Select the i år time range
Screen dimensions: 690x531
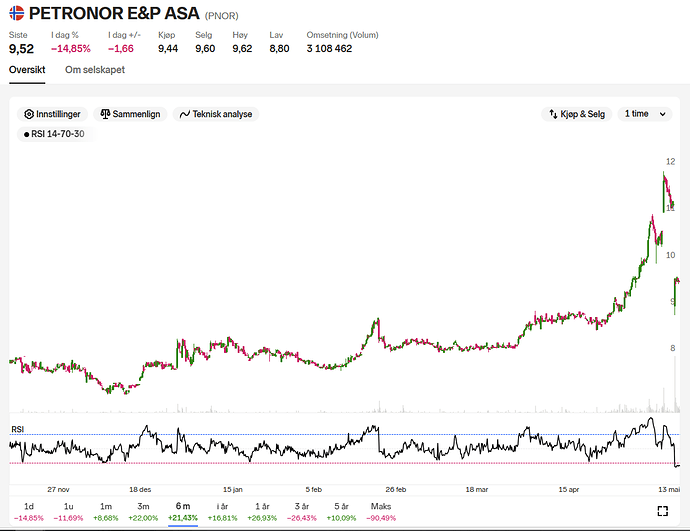click(x=222, y=512)
